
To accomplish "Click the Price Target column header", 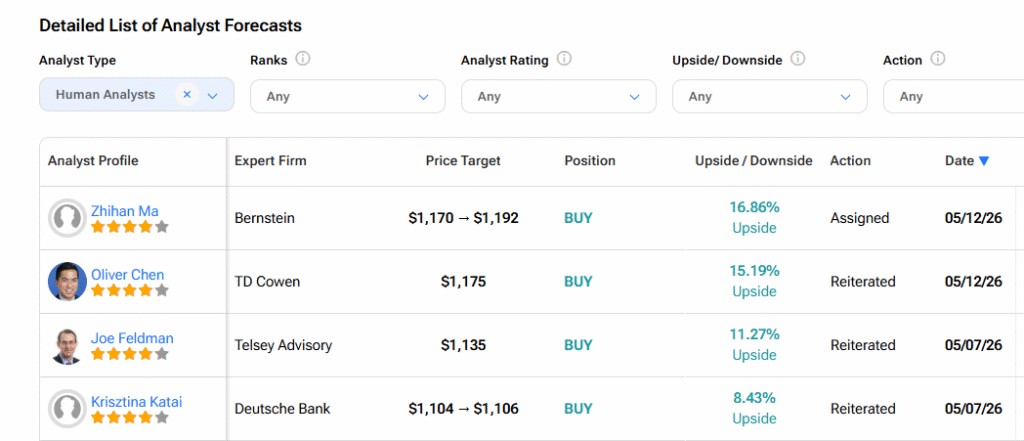I will (463, 161).
